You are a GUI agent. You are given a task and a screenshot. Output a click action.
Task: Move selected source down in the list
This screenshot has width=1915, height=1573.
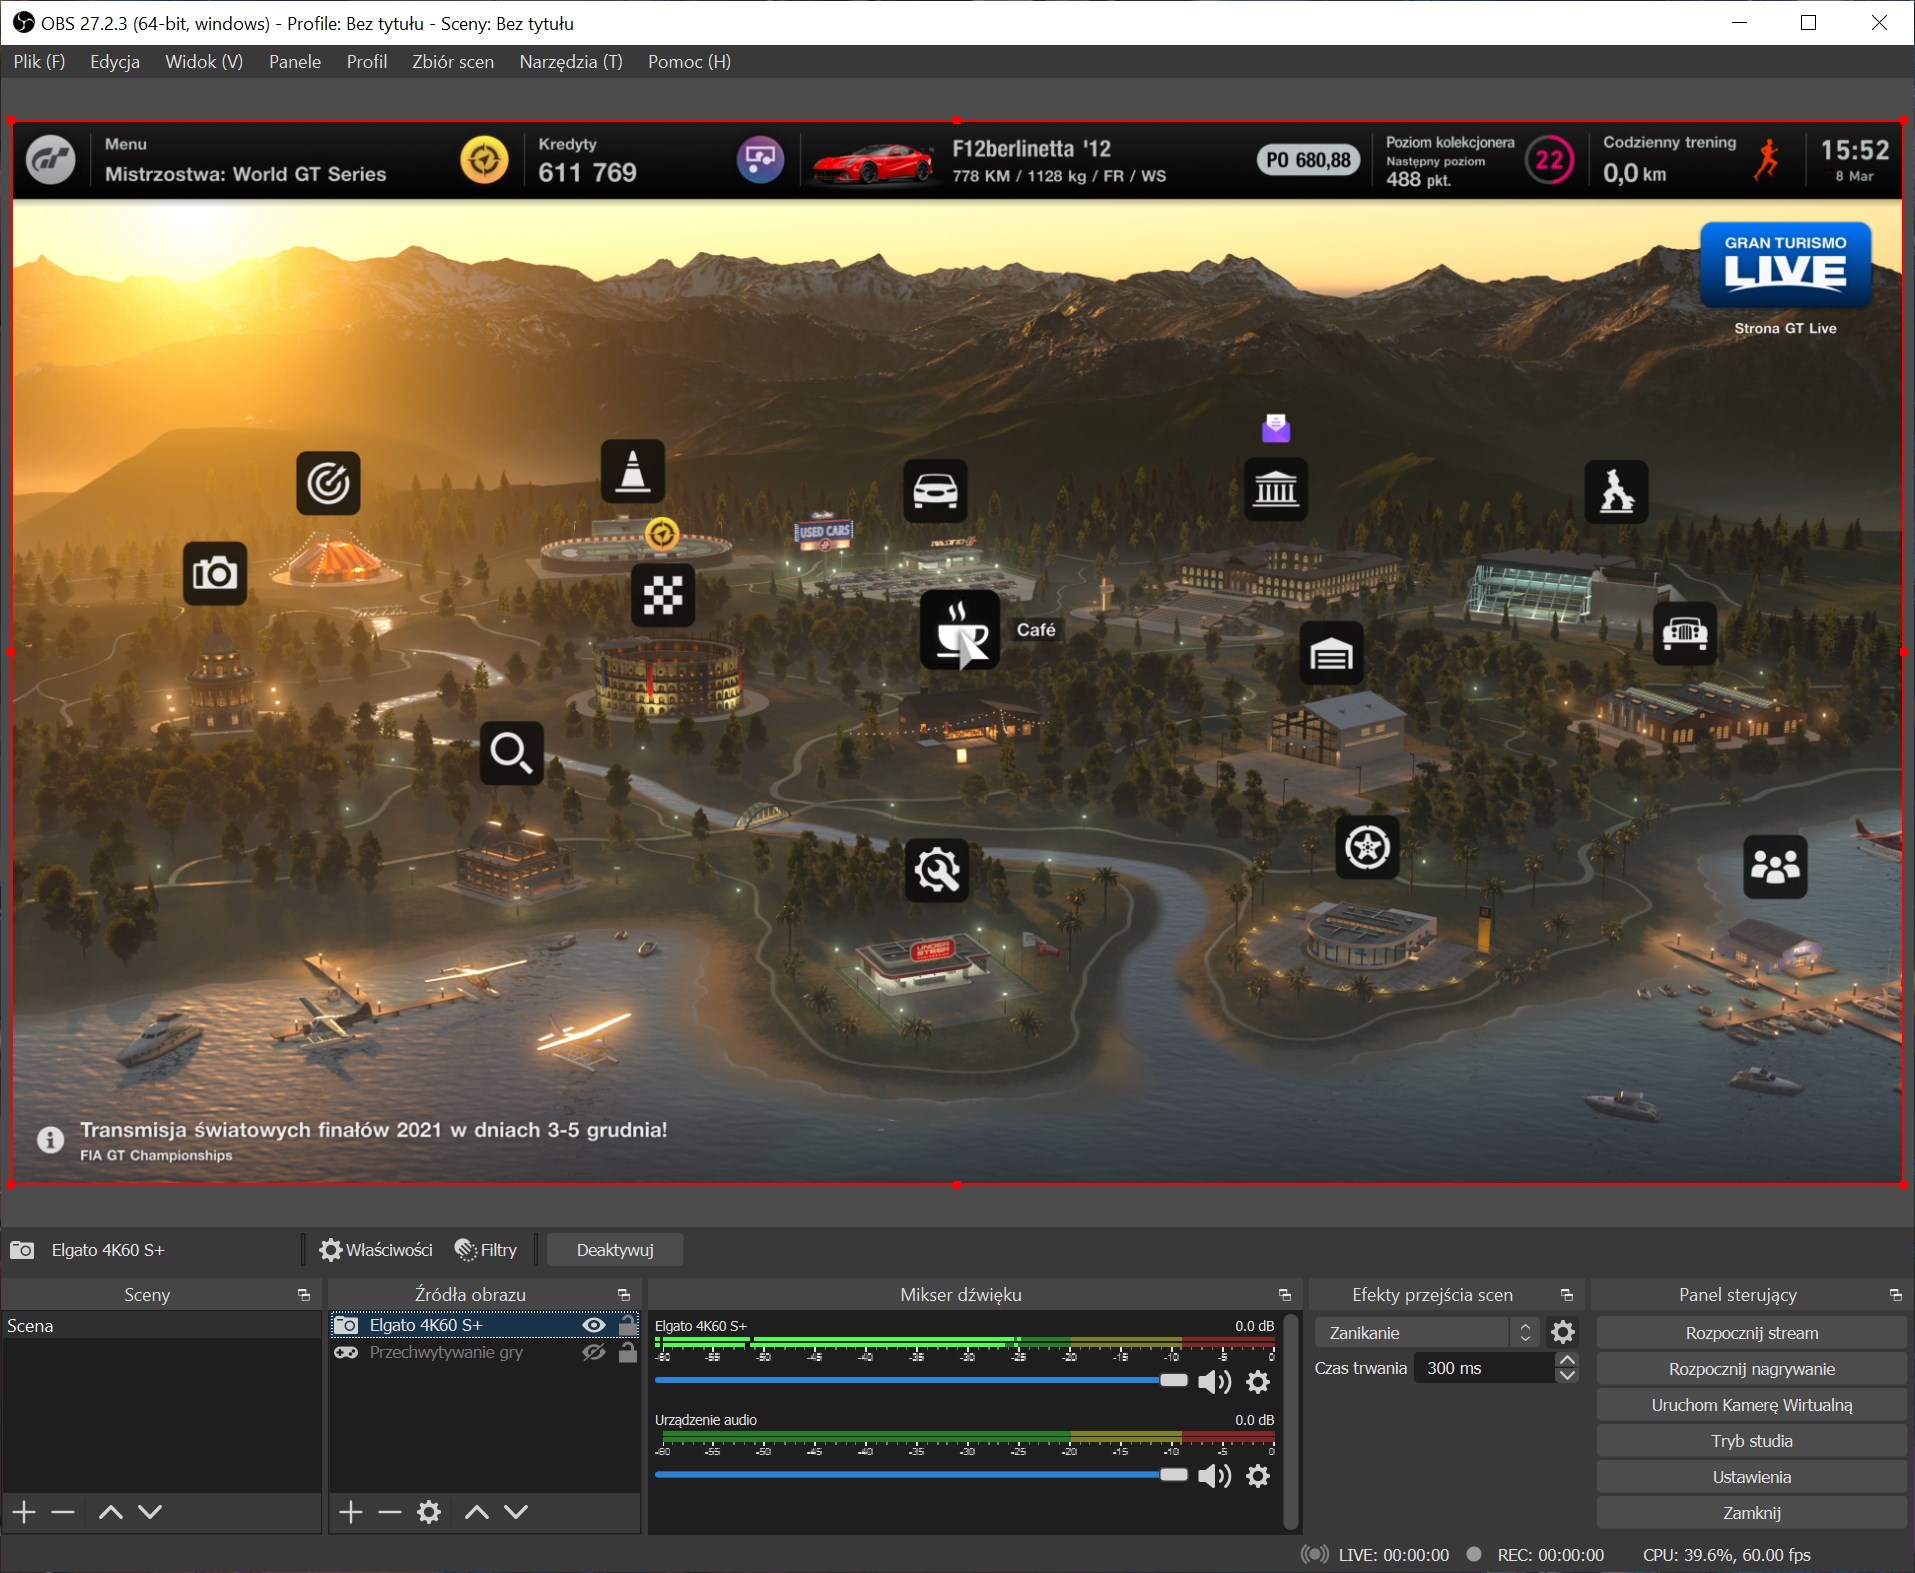click(516, 1512)
